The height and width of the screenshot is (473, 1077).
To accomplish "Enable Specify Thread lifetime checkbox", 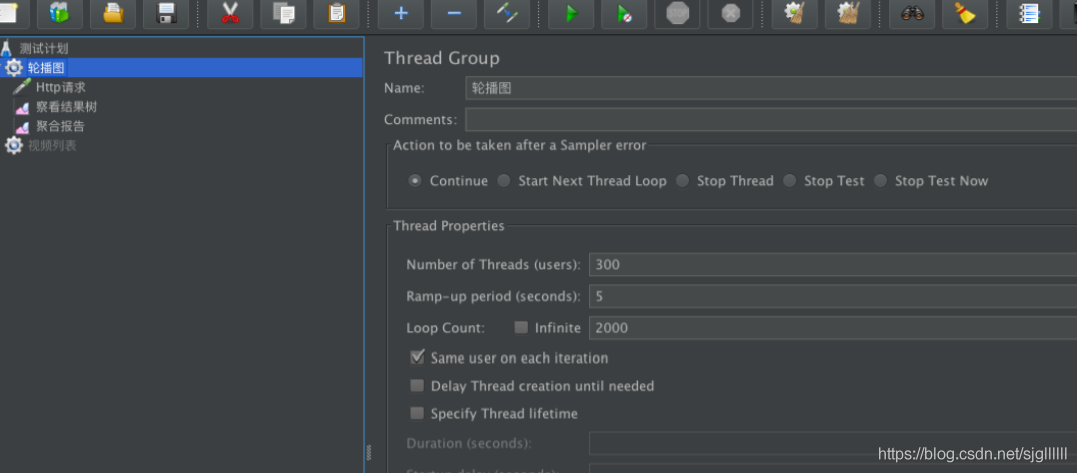I will (417, 413).
